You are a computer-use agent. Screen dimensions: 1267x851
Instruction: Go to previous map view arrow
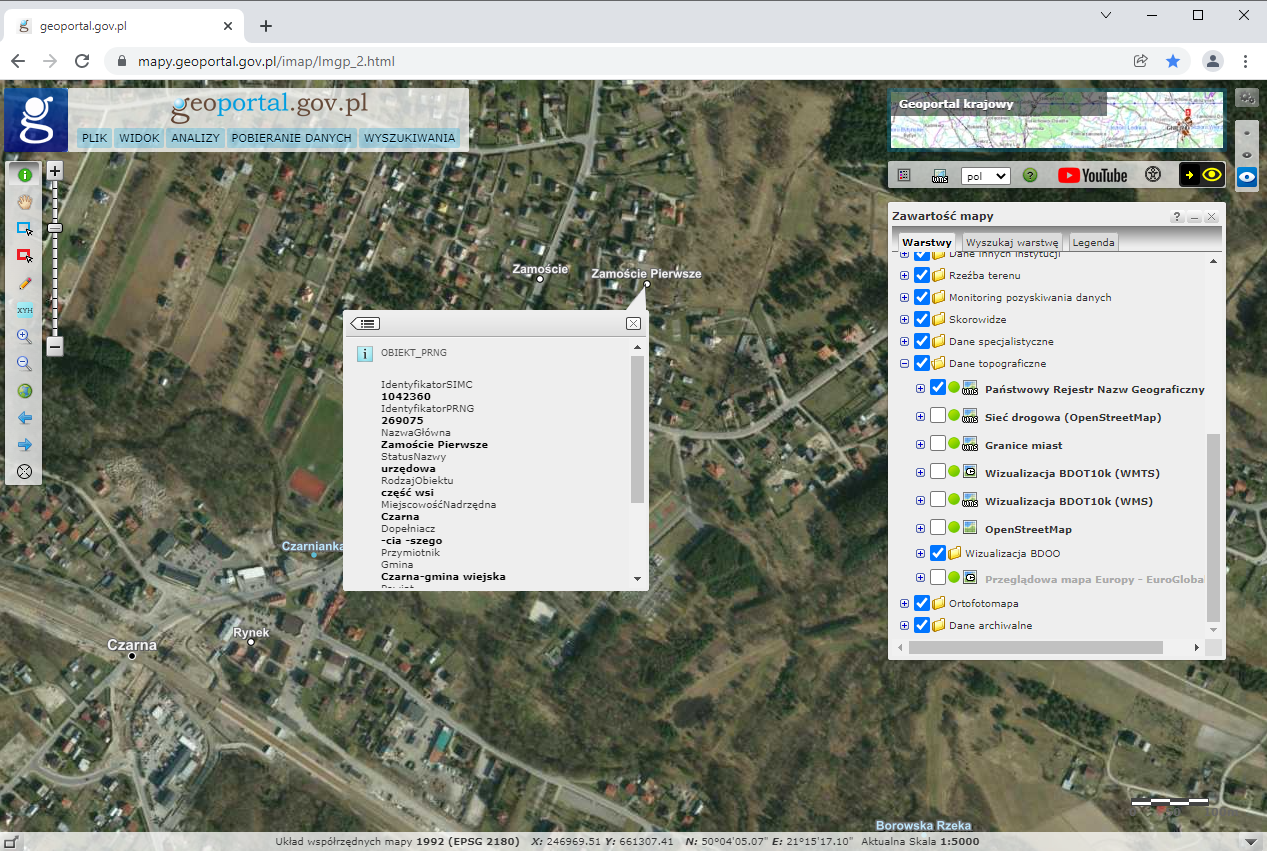coord(25,418)
